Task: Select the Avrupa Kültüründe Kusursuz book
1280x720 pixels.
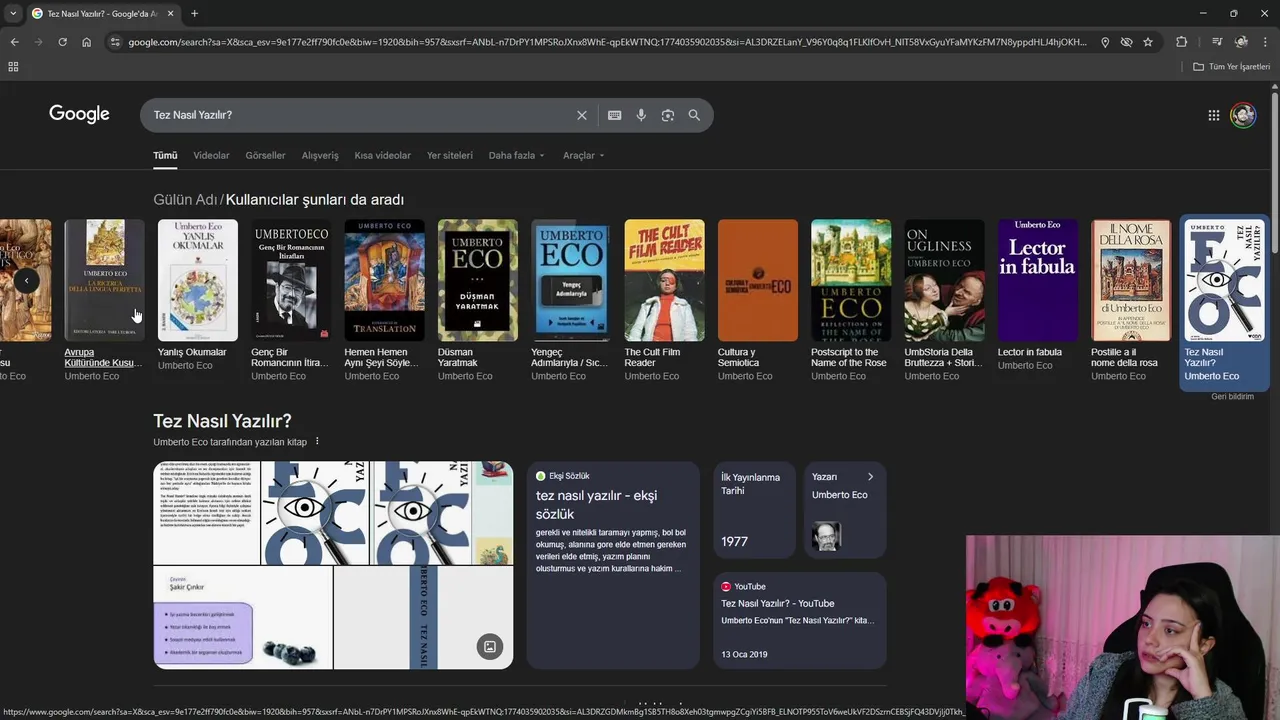Action: point(104,280)
